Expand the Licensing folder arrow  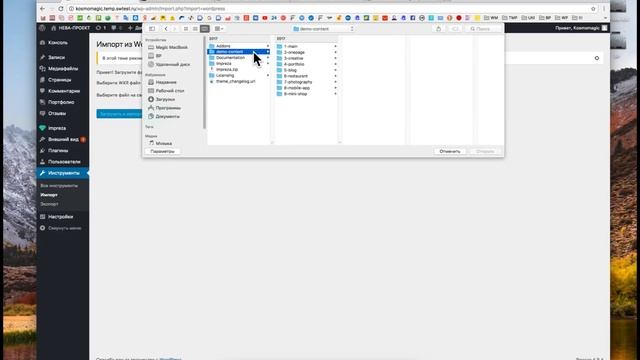[x=268, y=76]
